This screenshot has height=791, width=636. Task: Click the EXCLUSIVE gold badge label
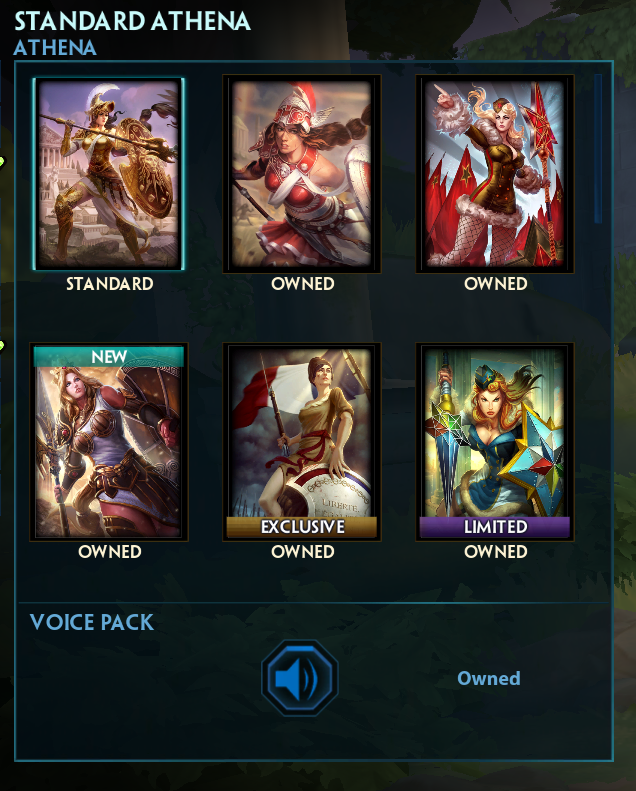[x=302, y=527]
